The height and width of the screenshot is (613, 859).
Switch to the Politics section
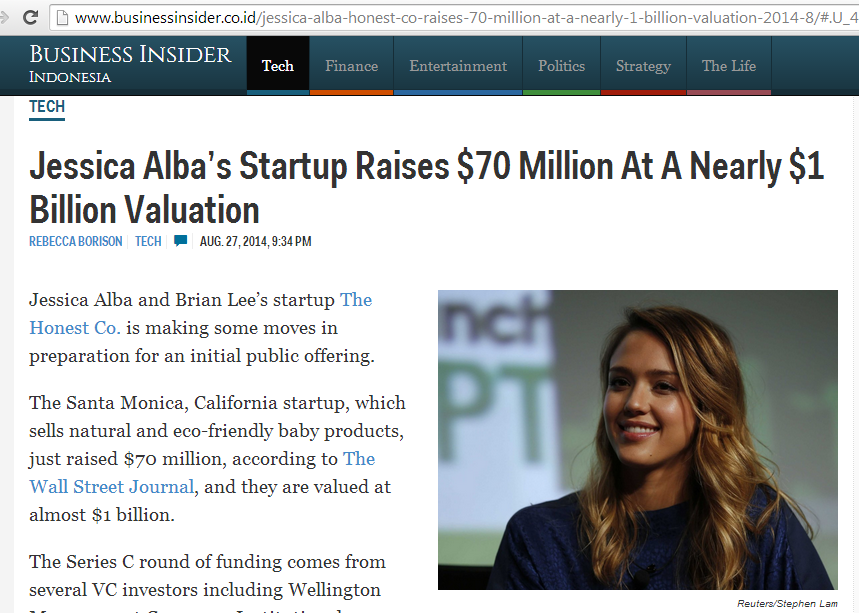pyautogui.click(x=561, y=66)
